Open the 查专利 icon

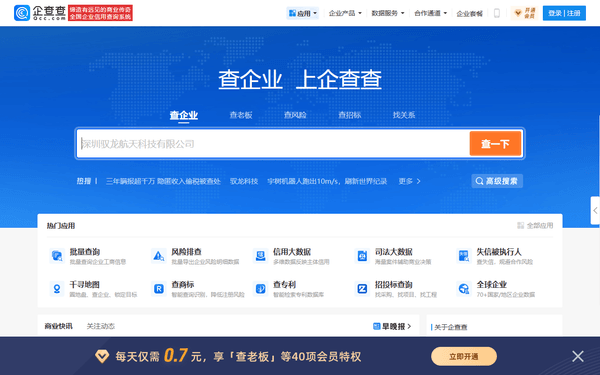[260, 289]
